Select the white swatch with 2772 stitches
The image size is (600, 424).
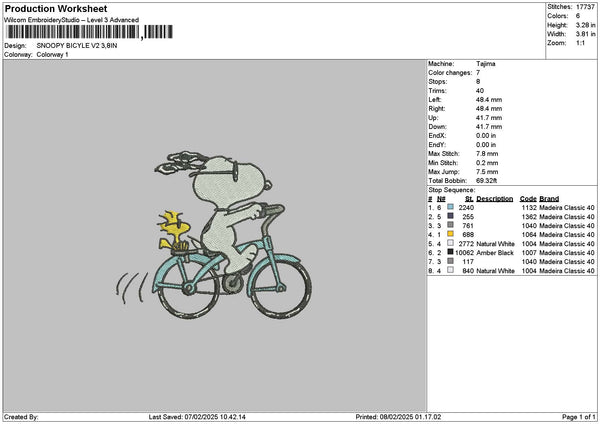(450, 243)
